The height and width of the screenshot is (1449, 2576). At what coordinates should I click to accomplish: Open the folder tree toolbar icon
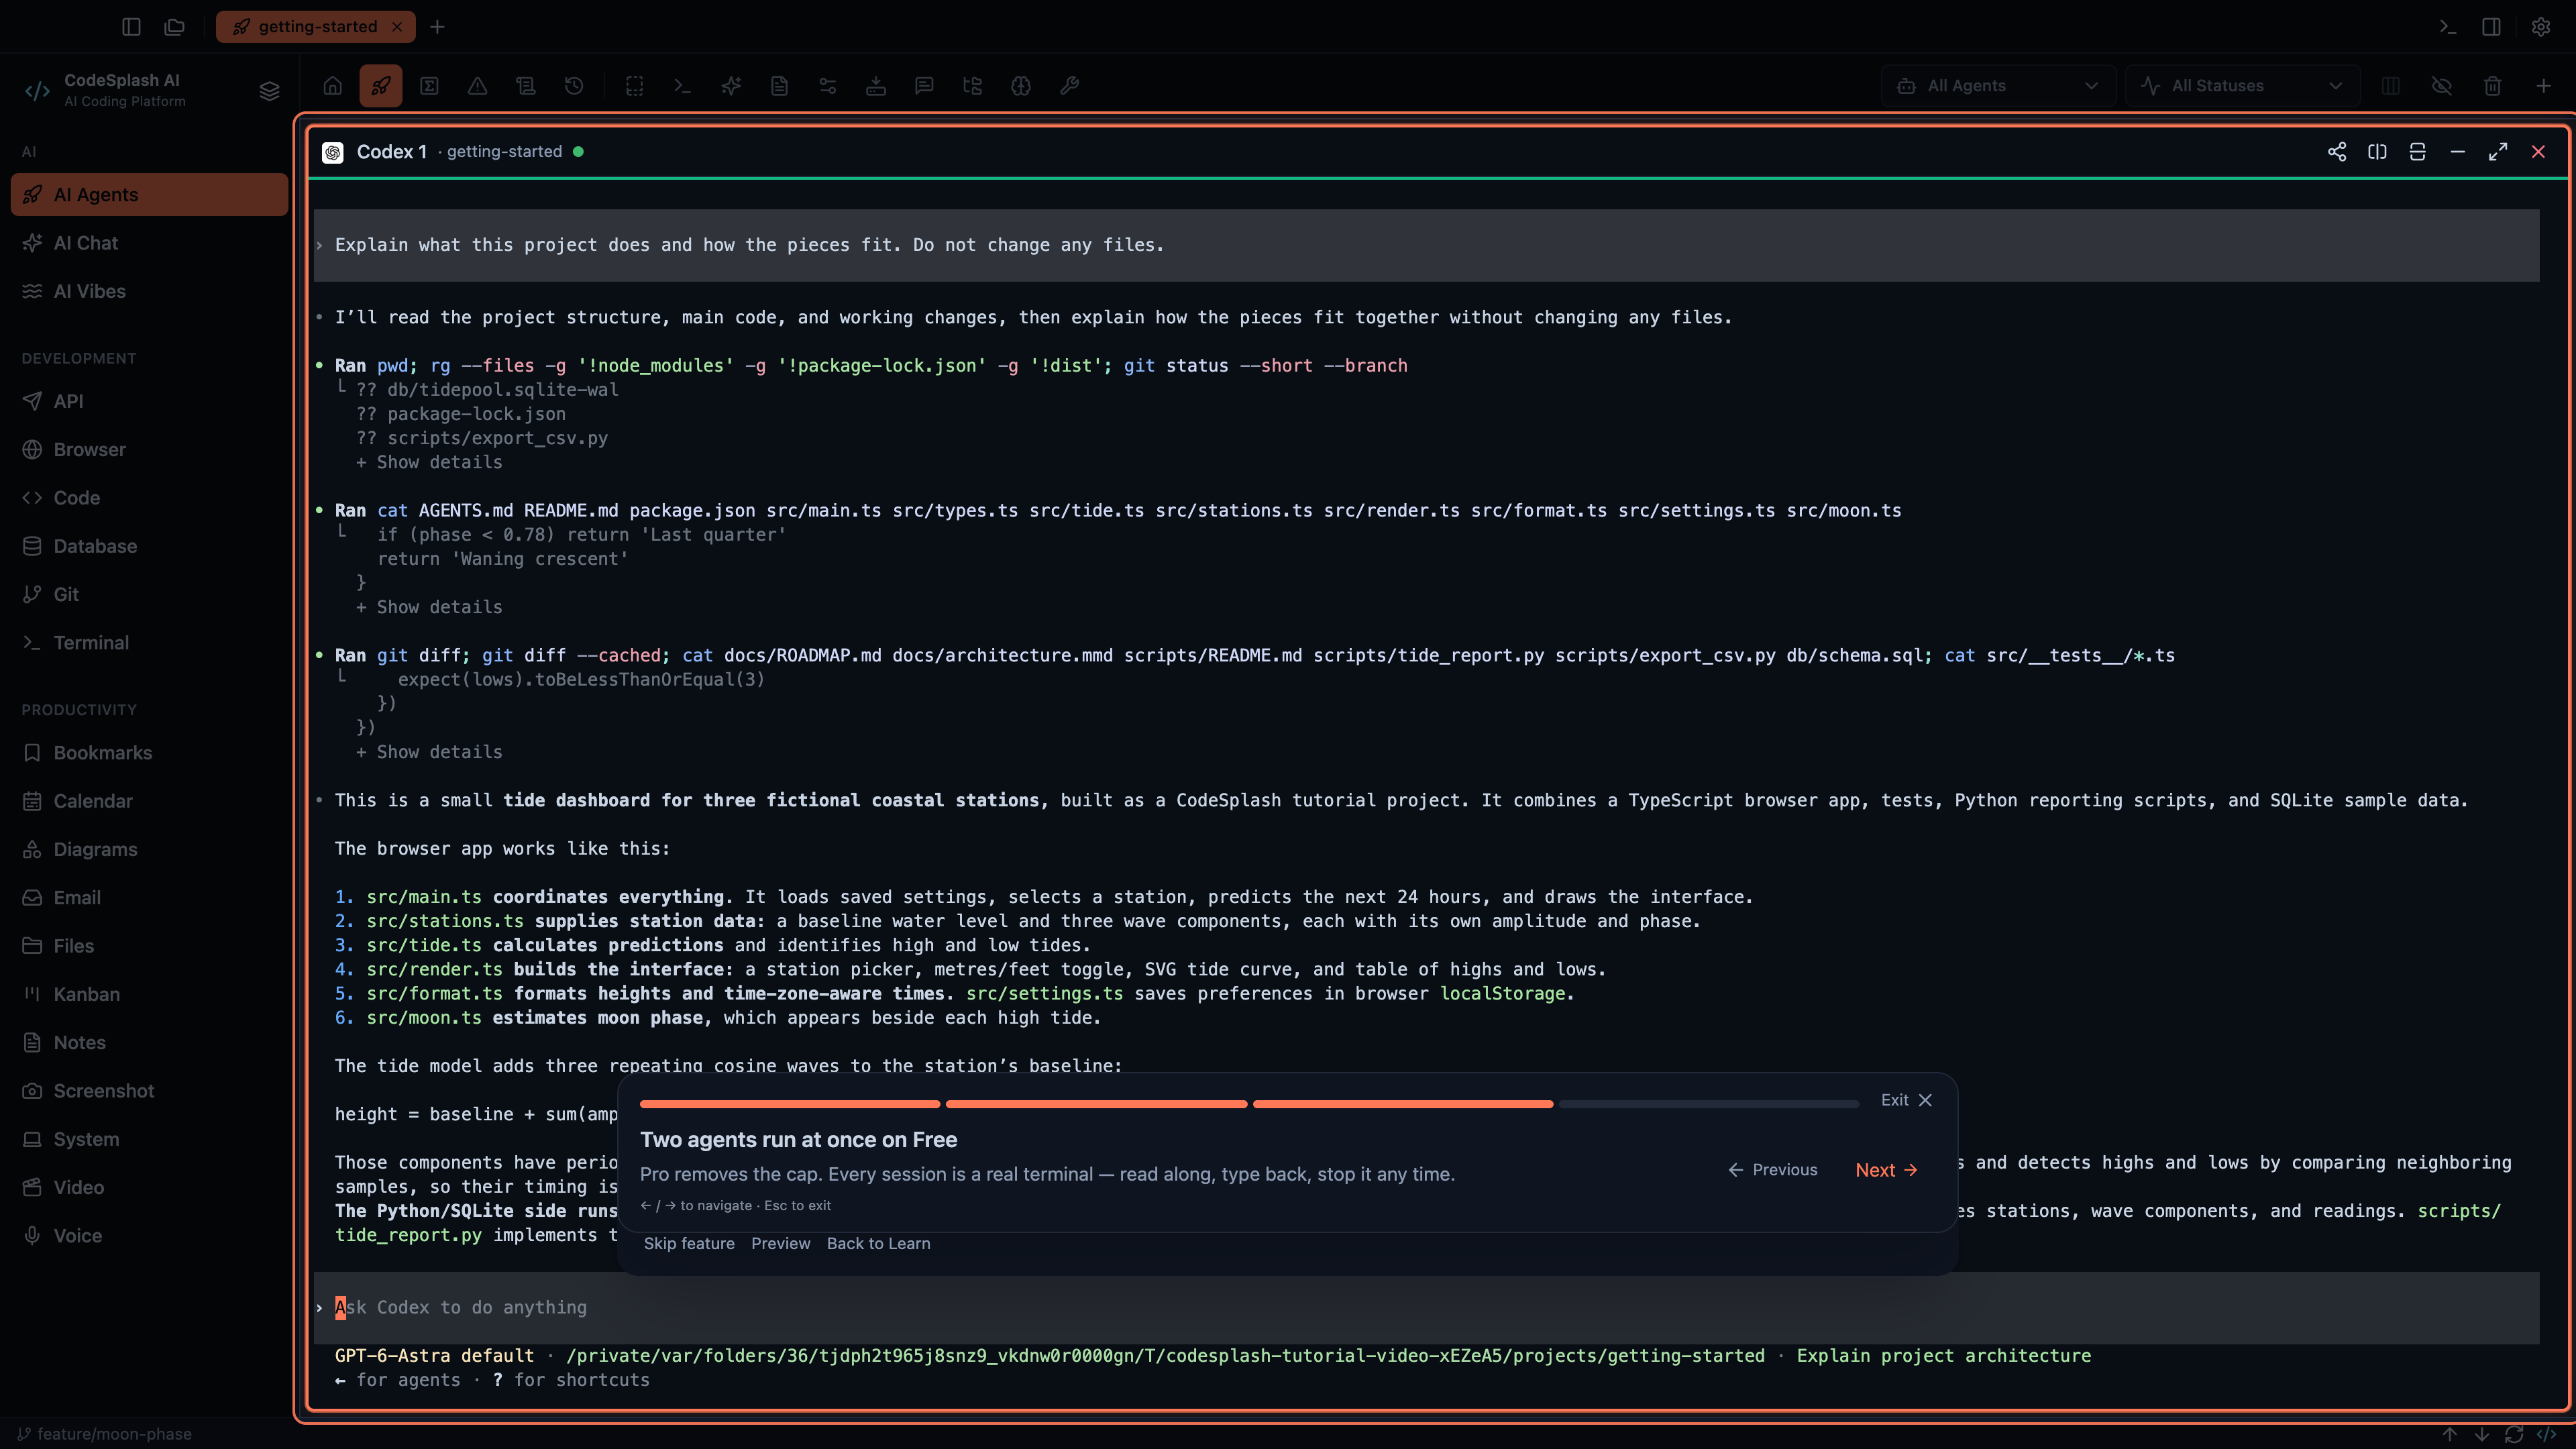coord(972,86)
